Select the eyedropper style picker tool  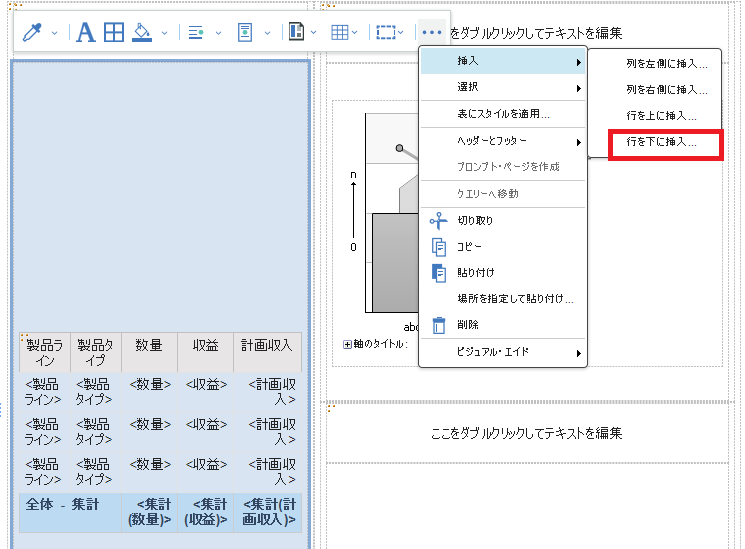coord(32,32)
